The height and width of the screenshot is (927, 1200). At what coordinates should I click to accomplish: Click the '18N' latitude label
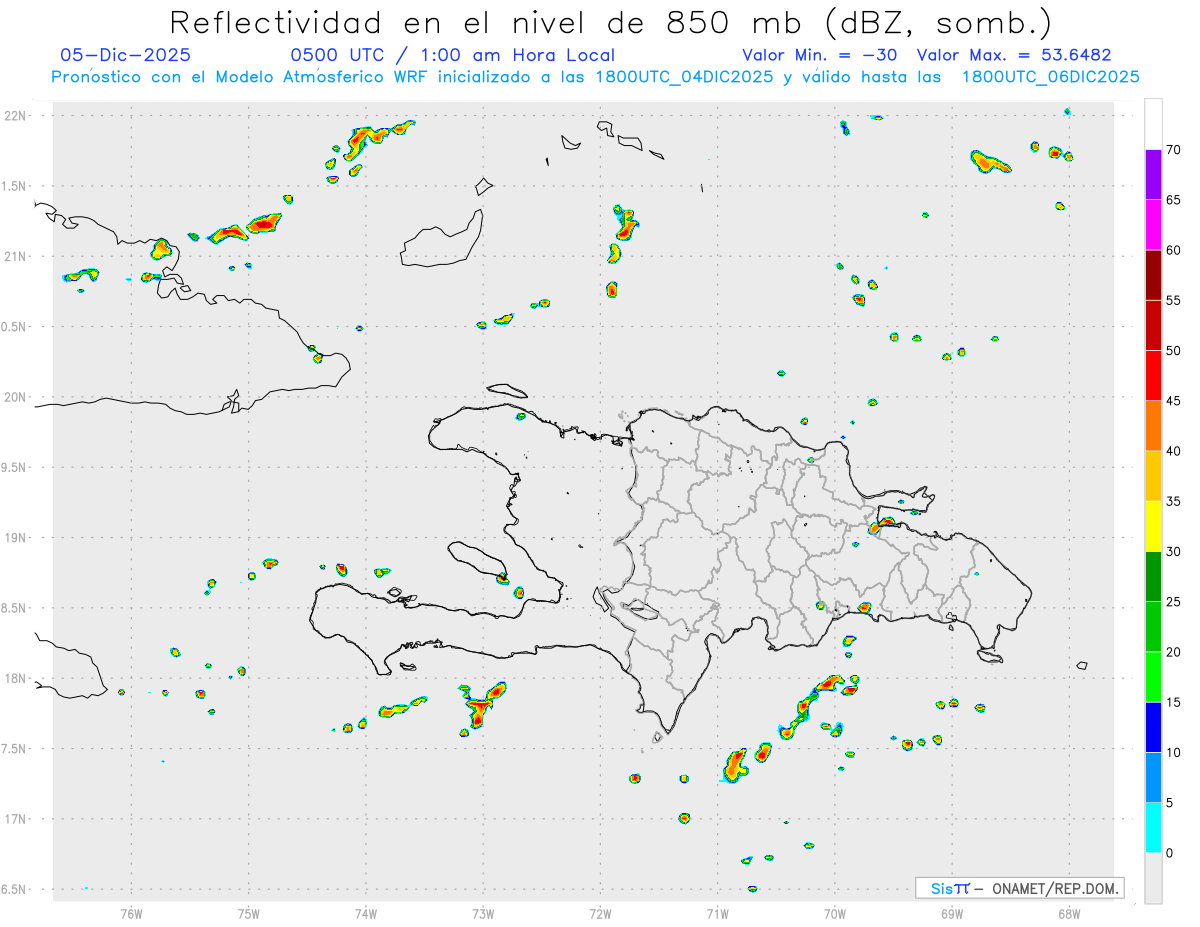point(16,678)
